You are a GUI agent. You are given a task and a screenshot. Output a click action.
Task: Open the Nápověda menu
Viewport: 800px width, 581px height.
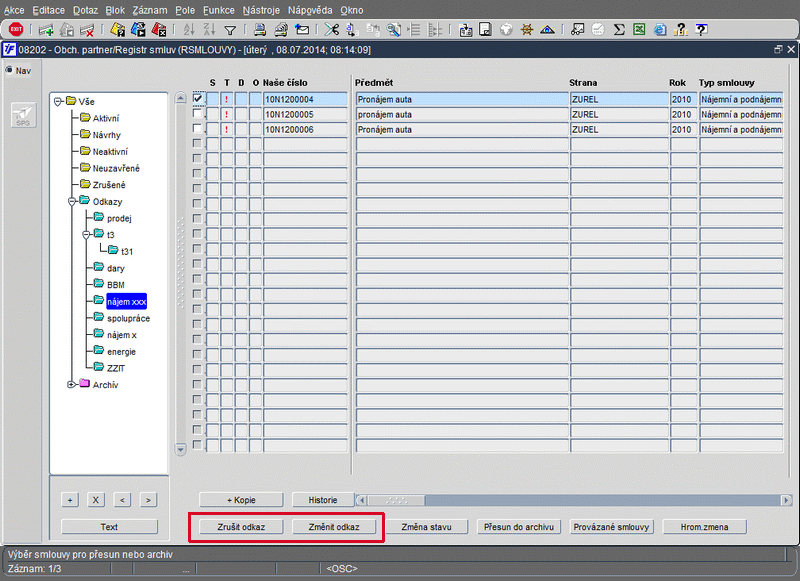point(310,10)
